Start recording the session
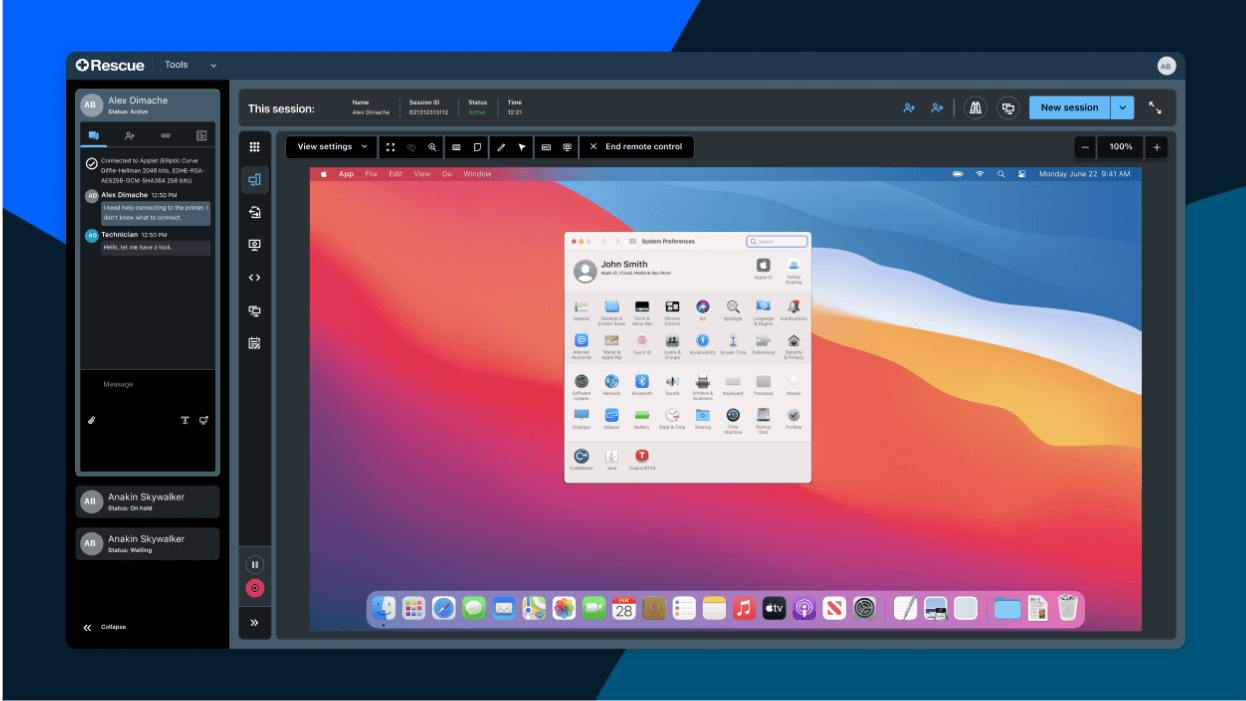 [254, 588]
